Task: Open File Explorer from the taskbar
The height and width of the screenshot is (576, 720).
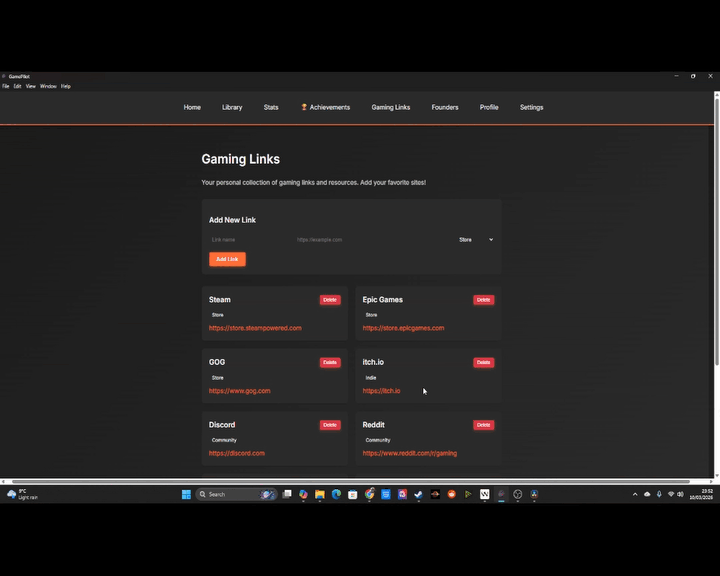Action: pos(320,494)
